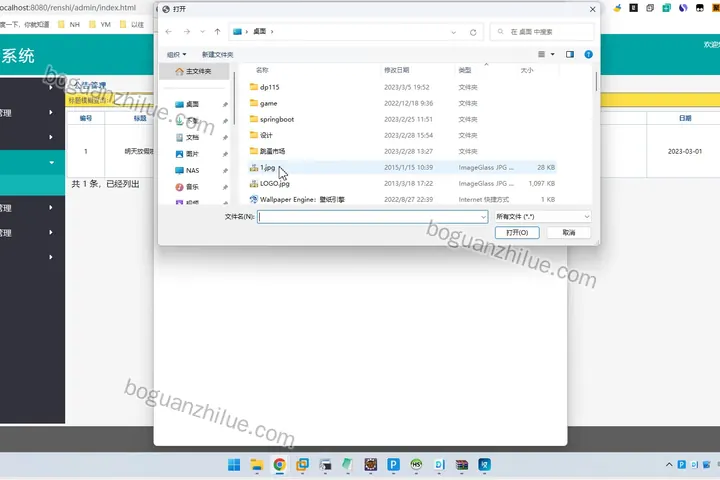Open WinRAR on the taskbar
The width and height of the screenshot is (720, 480).
[x=462, y=465]
